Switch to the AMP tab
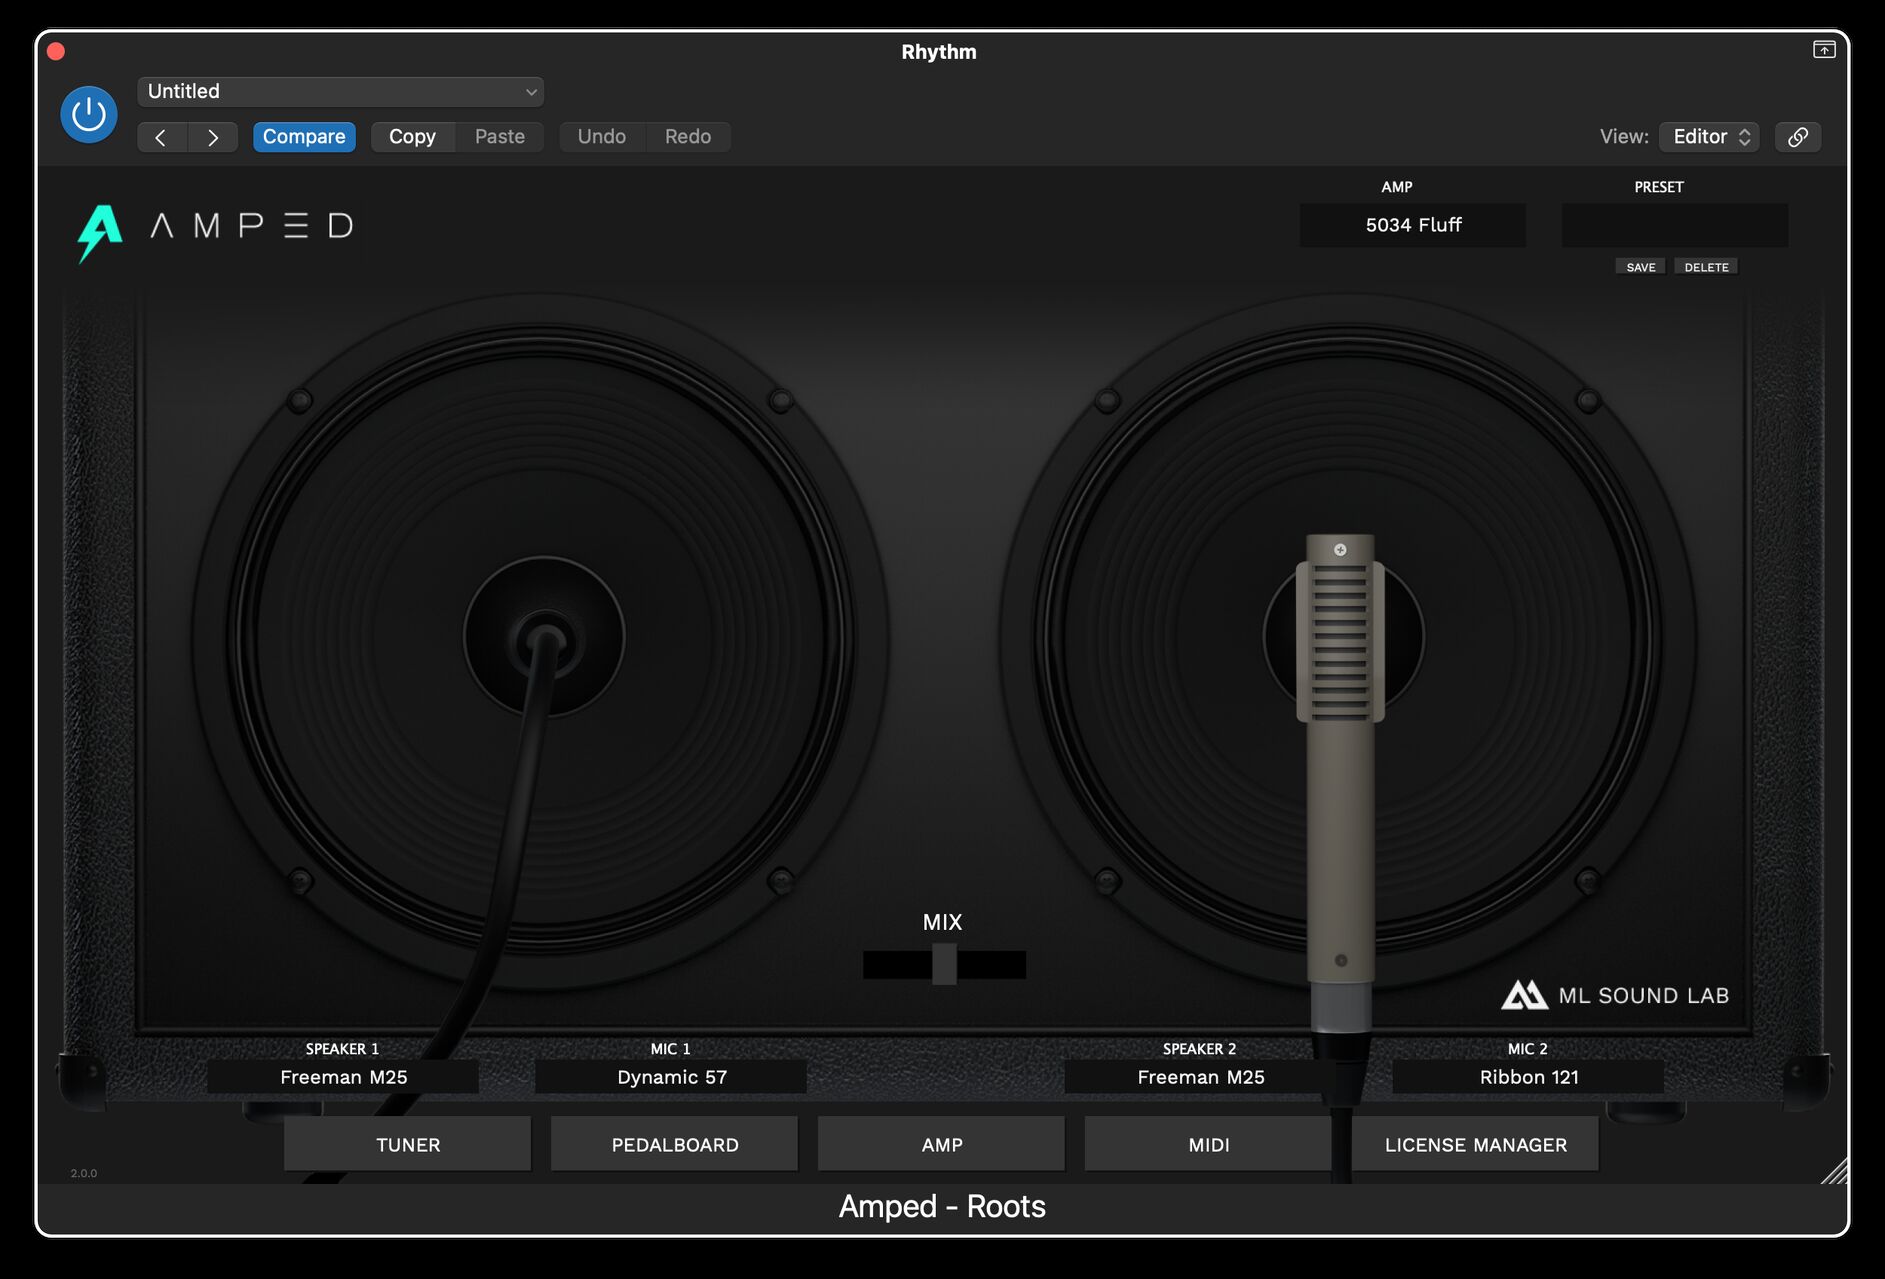 point(942,1144)
